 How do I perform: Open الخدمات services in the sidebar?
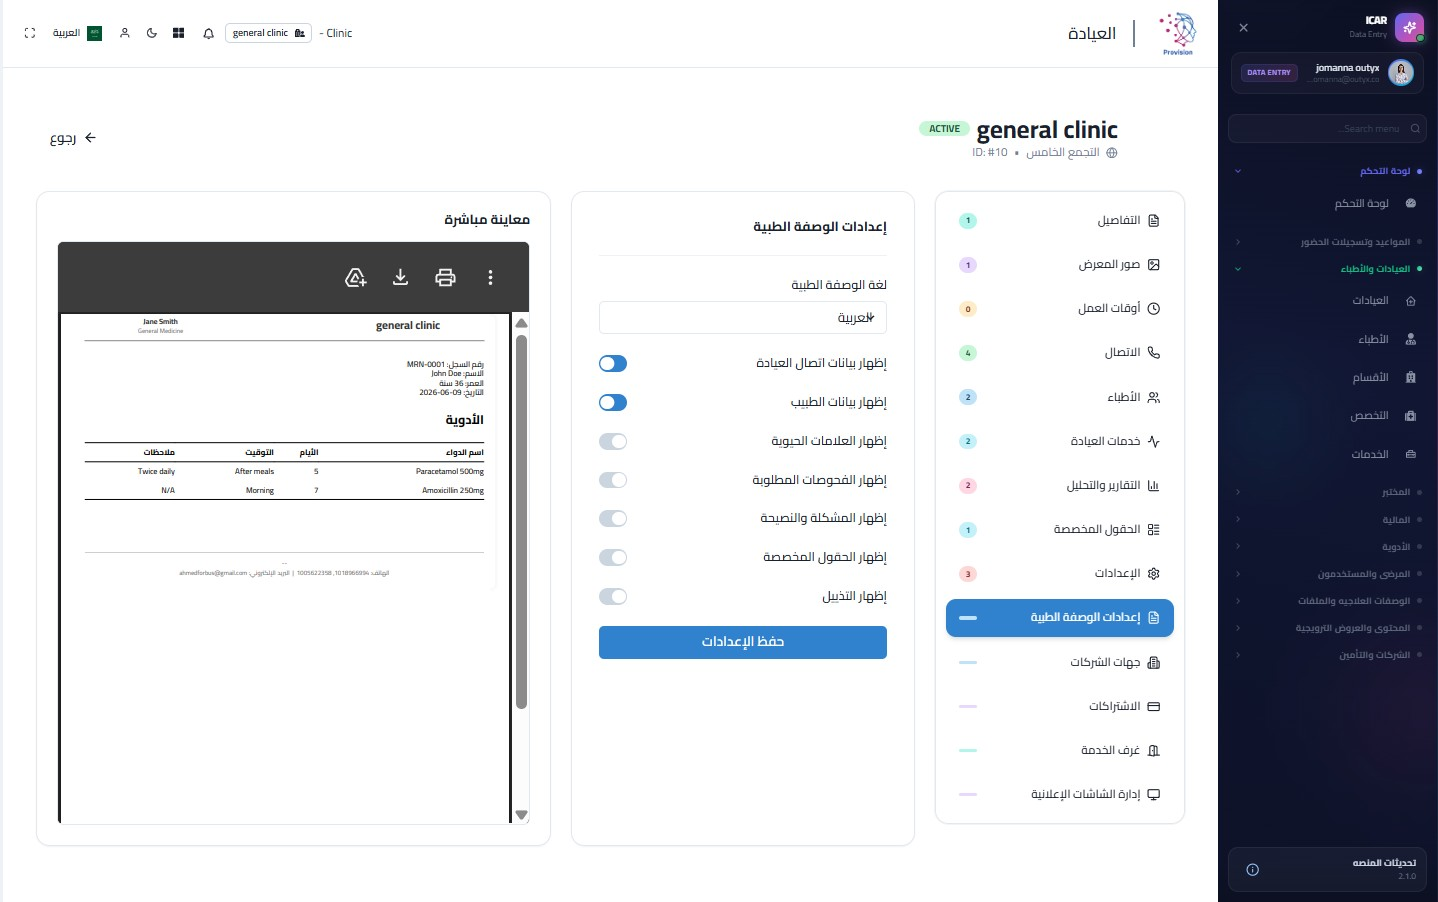pyautogui.click(x=1328, y=454)
